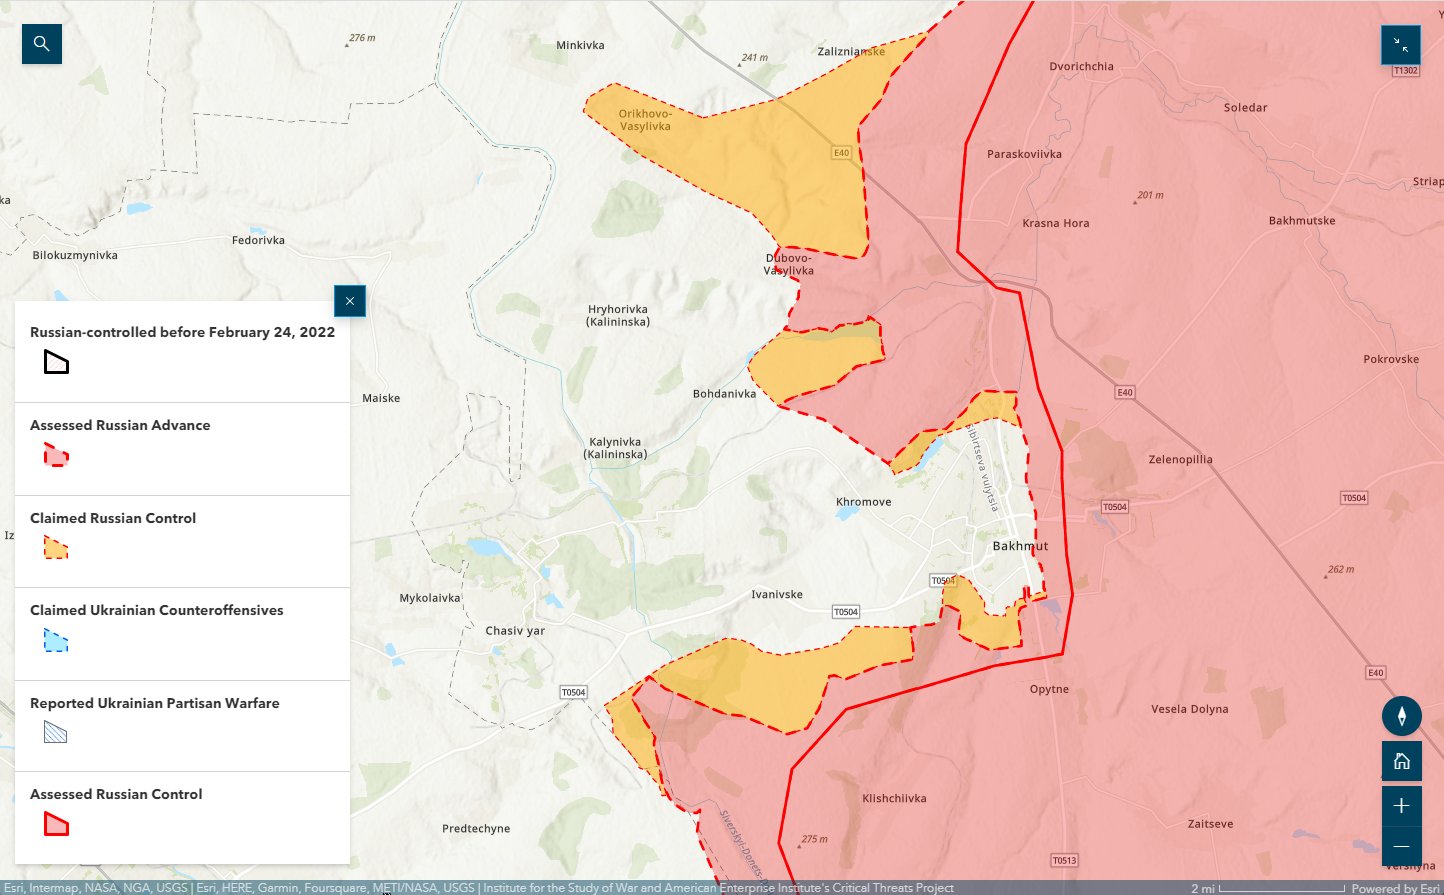This screenshot has height=895, width=1444.
Task: Click the Bakhmut city label on map
Action: click(x=1020, y=546)
